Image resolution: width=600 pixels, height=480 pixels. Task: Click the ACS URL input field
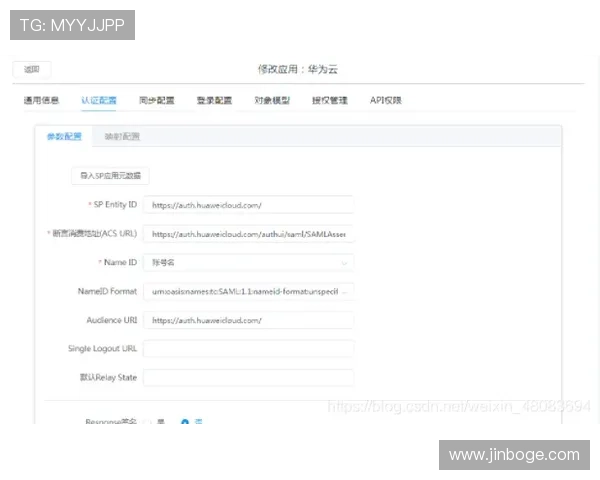coord(248,234)
